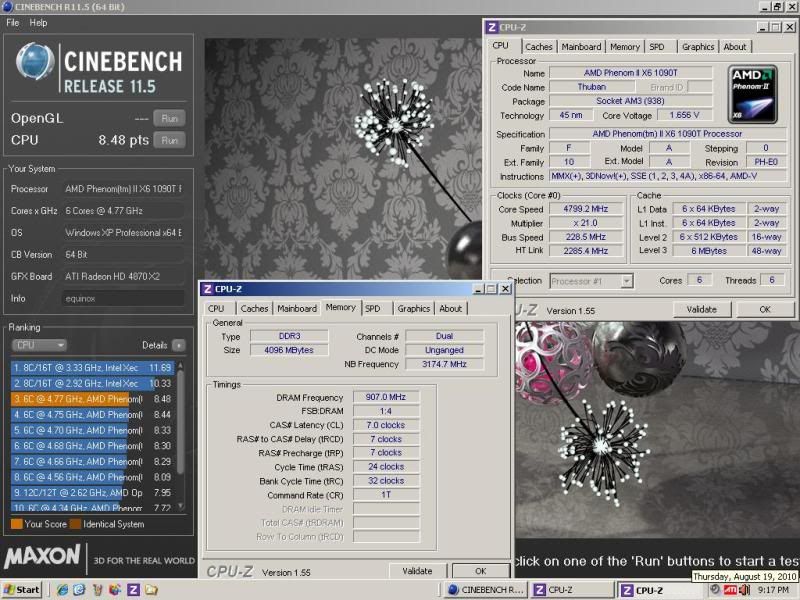Click the volume speaker tray icon

pos(743,590)
